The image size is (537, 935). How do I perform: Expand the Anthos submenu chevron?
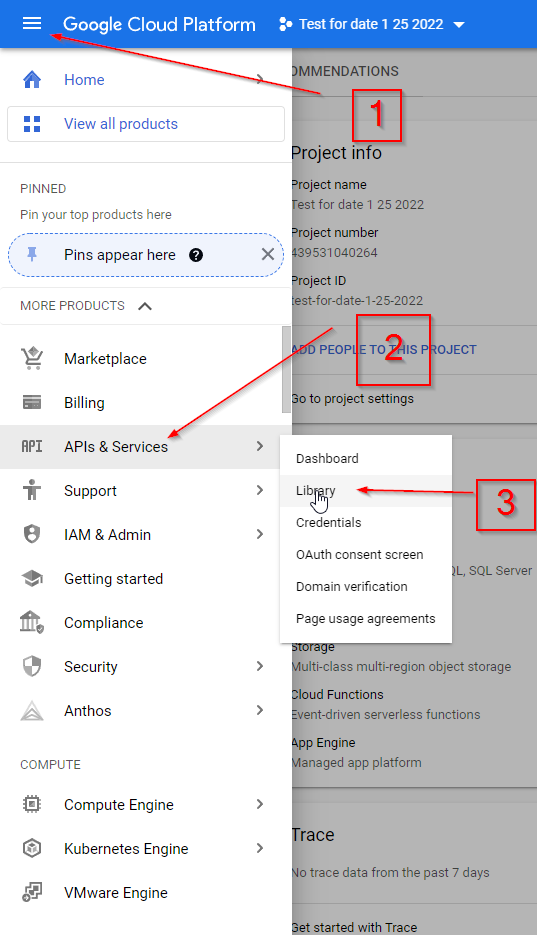[260, 710]
